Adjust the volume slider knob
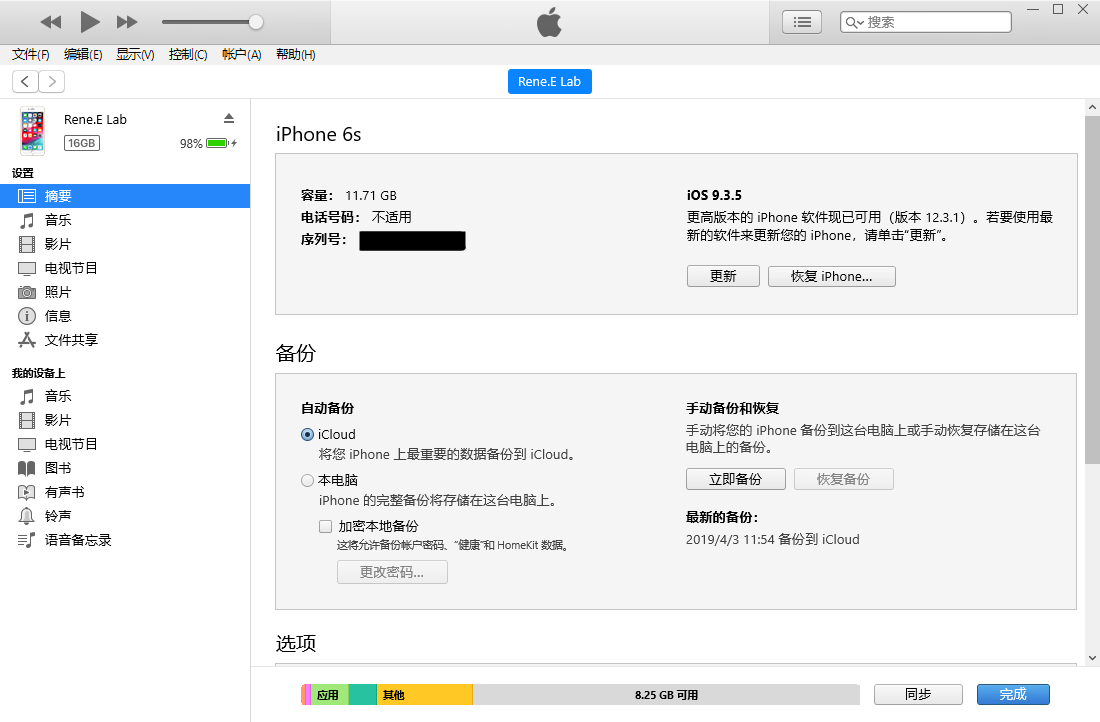Image resolution: width=1100 pixels, height=722 pixels. pos(256,22)
